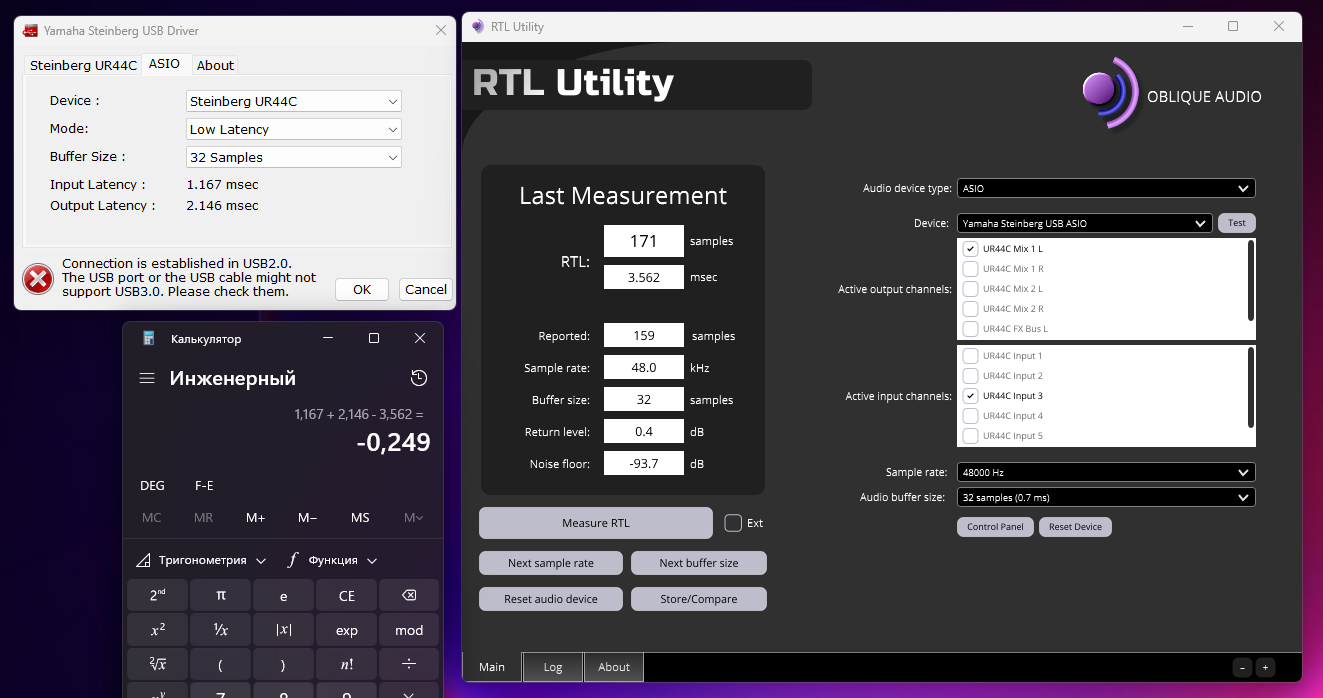
Task: Click the Store/Compare button
Action: (699, 599)
